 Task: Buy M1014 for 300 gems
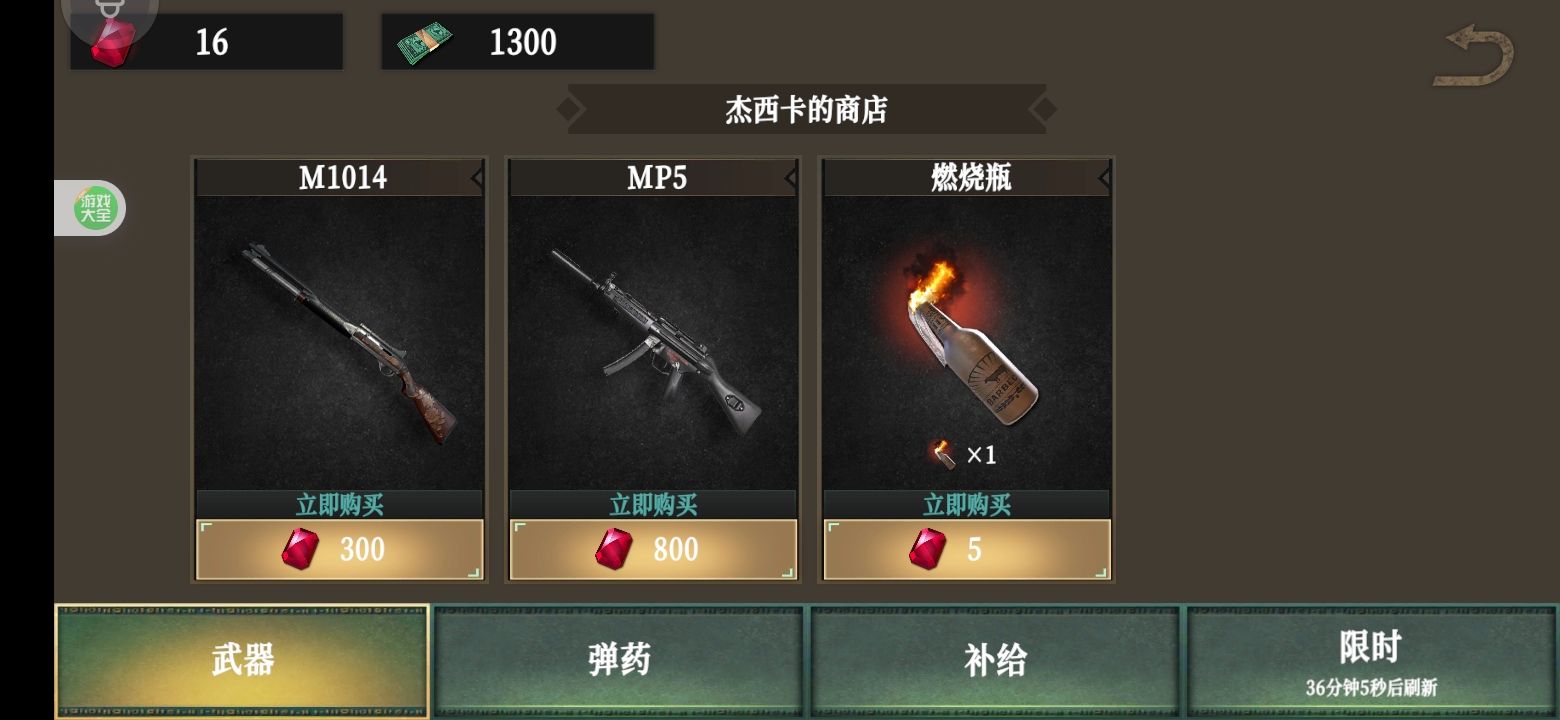(x=339, y=549)
